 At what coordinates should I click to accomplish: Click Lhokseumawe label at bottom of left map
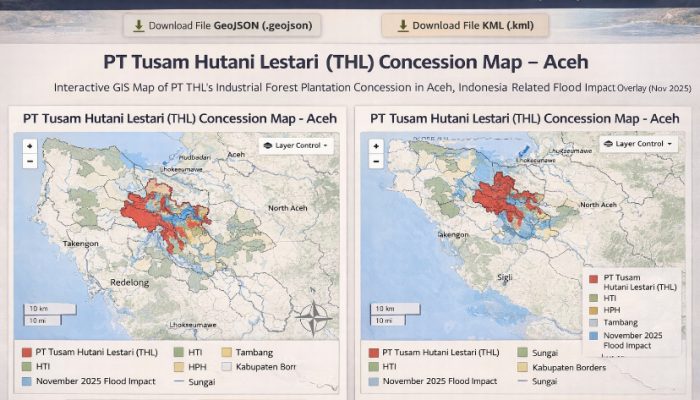193,325
